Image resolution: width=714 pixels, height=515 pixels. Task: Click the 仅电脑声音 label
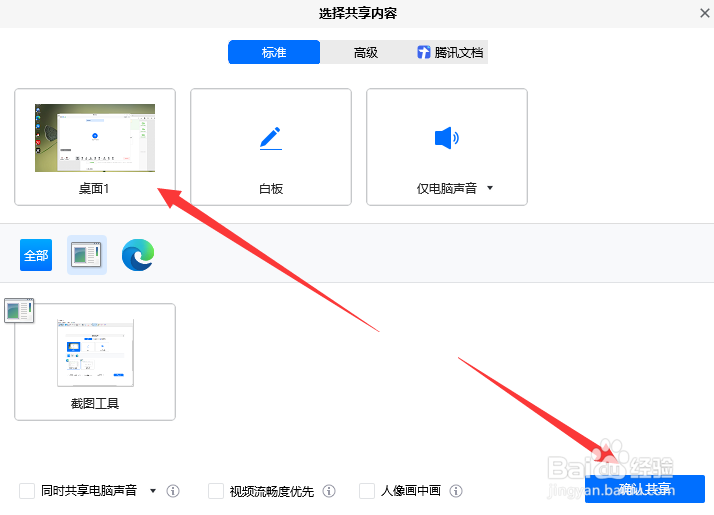click(447, 189)
